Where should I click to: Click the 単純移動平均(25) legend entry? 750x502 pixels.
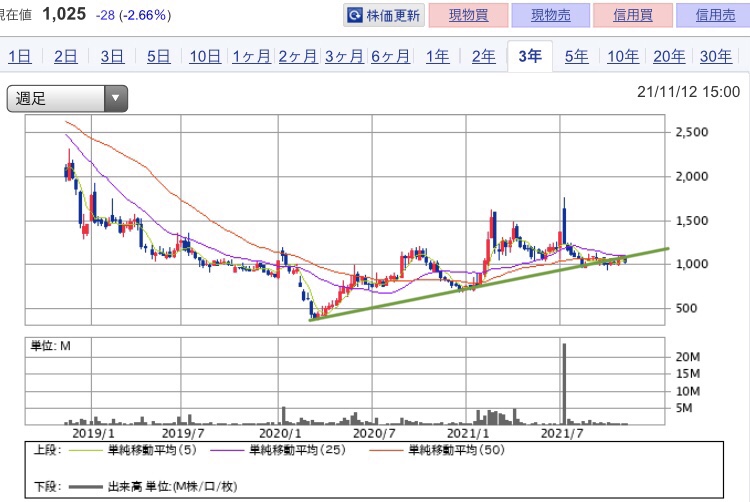coord(278,450)
